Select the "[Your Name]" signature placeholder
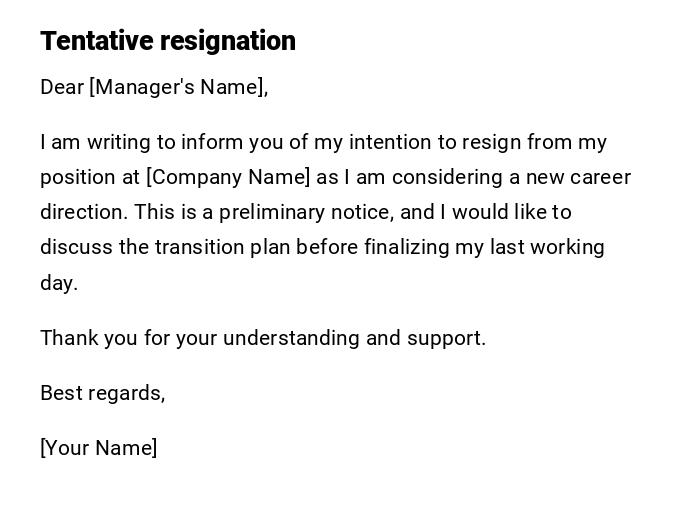 pyautogui.click(x=98, y=448)
